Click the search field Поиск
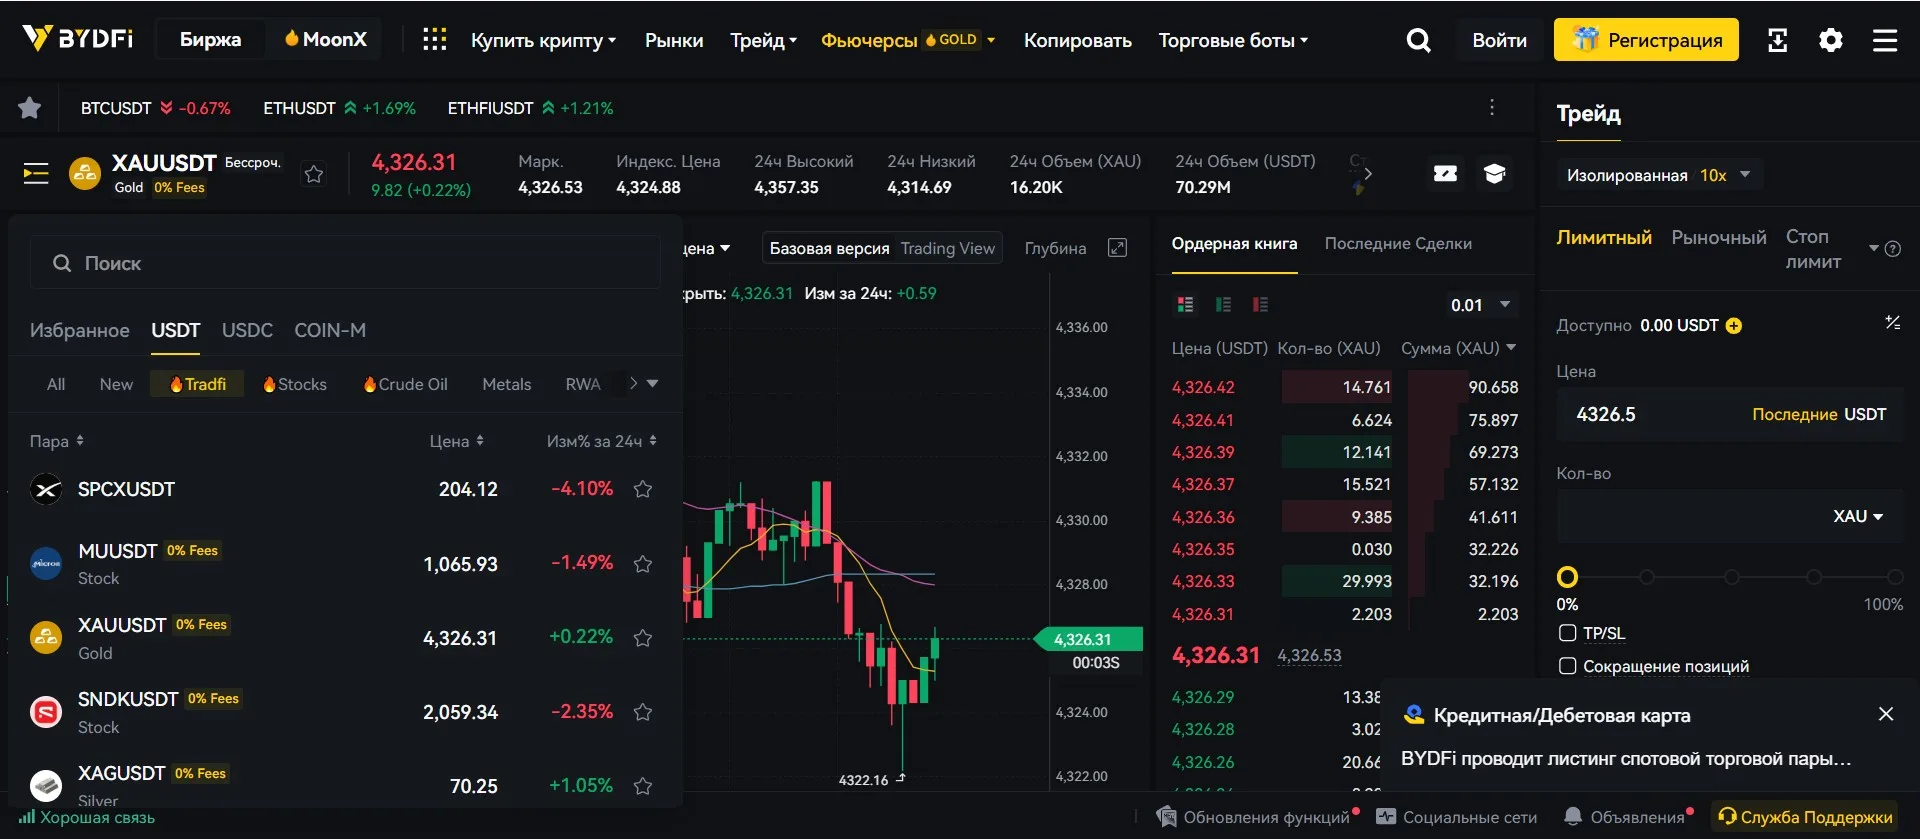The width and height of the screenshot is (1920, 839). tap(345, 263)
